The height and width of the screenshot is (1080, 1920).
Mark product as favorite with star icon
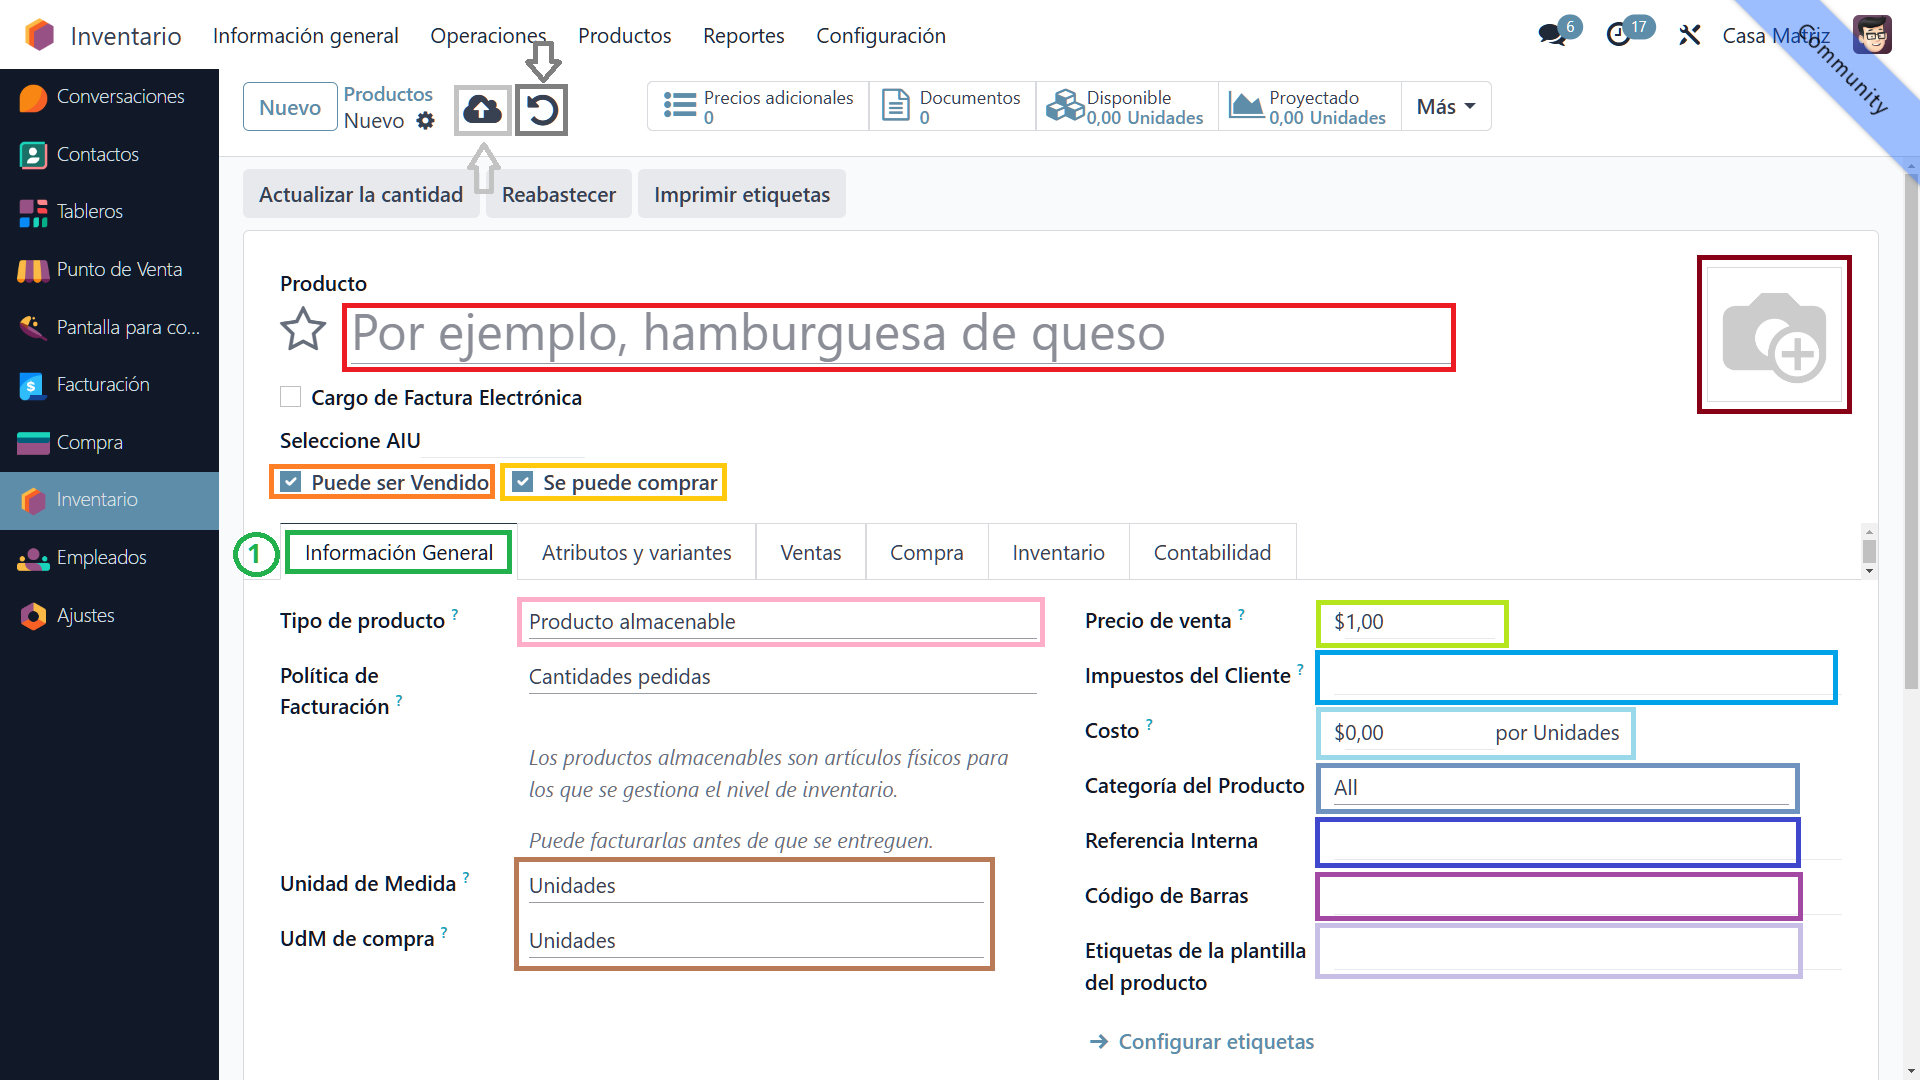pyautogui.click(x=303, y=331)
